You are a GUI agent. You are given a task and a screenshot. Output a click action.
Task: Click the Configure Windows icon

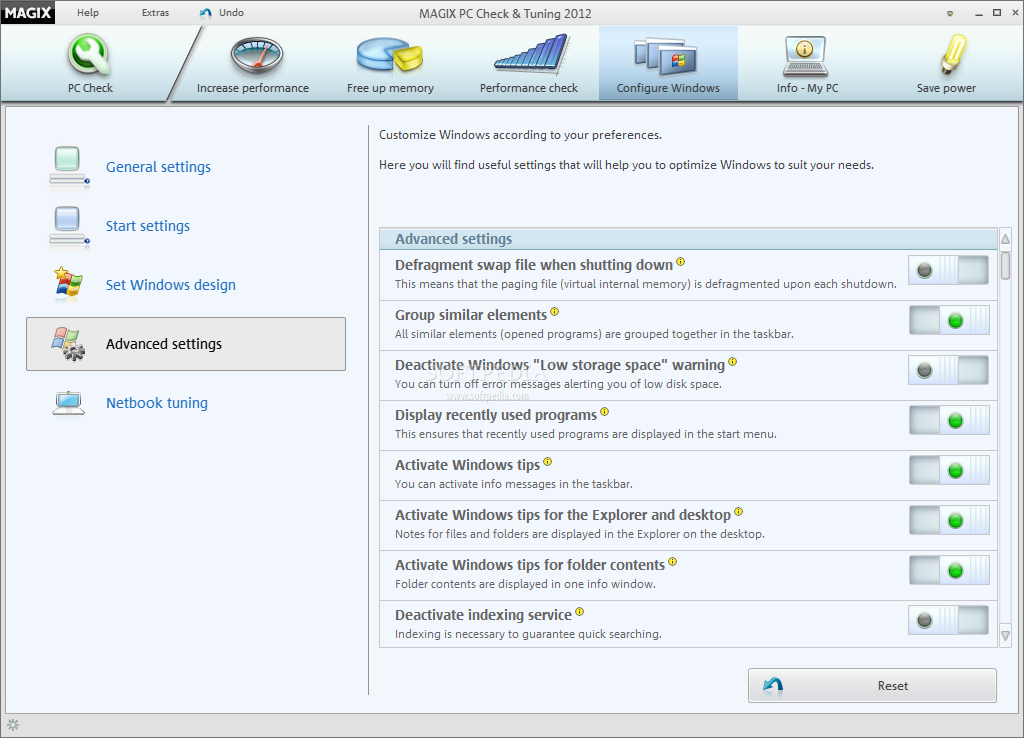click(666, 56)
